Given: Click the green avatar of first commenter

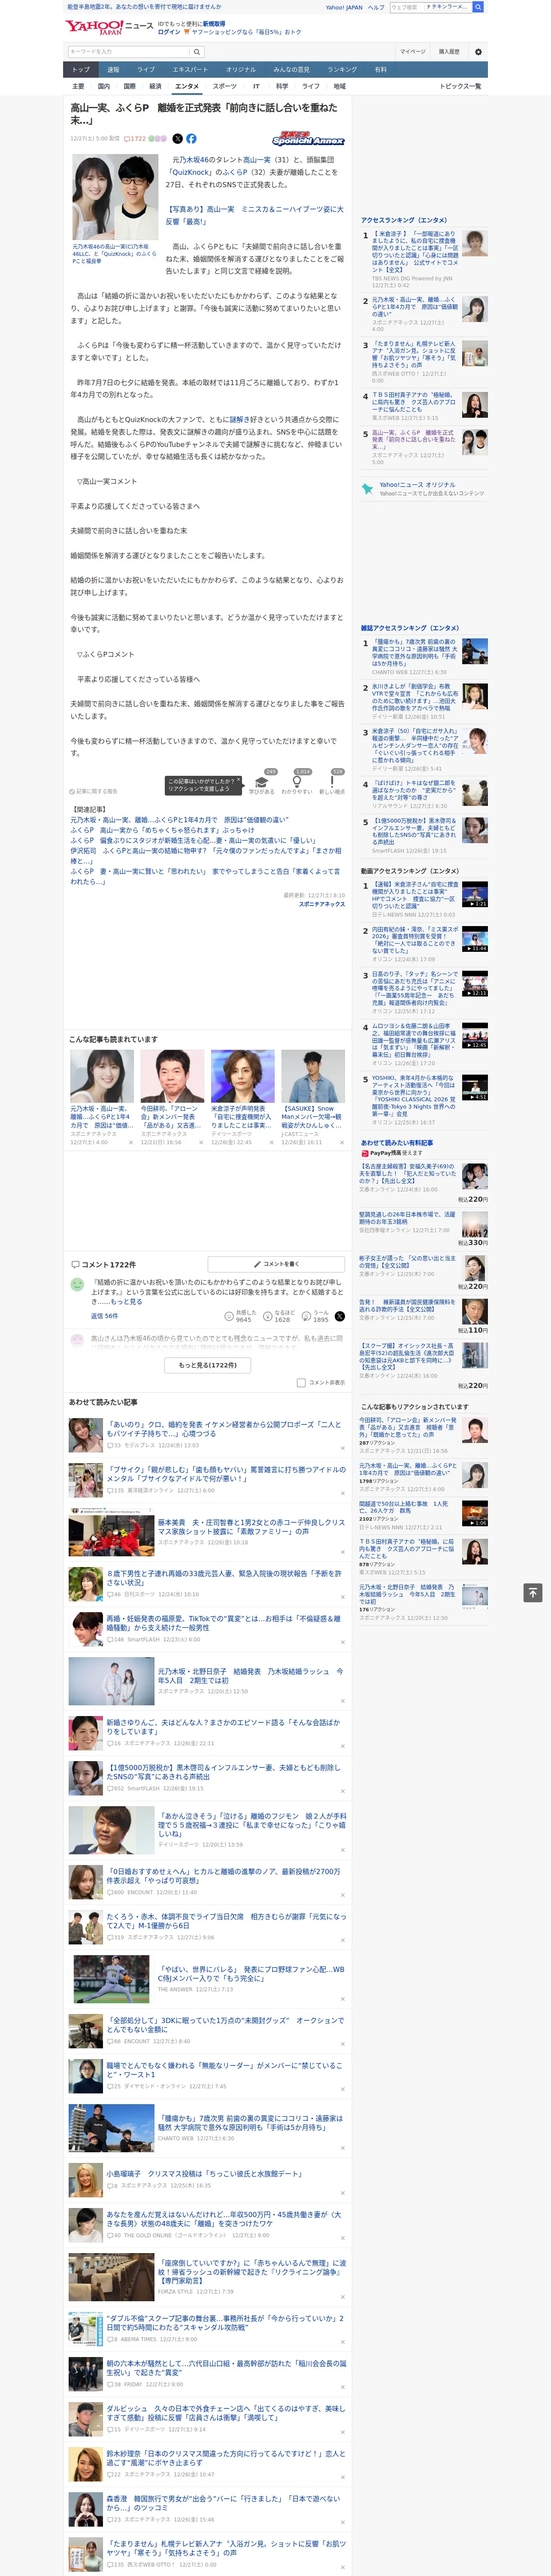Looking at the screenshot, I should click(x=77, y=1284).
